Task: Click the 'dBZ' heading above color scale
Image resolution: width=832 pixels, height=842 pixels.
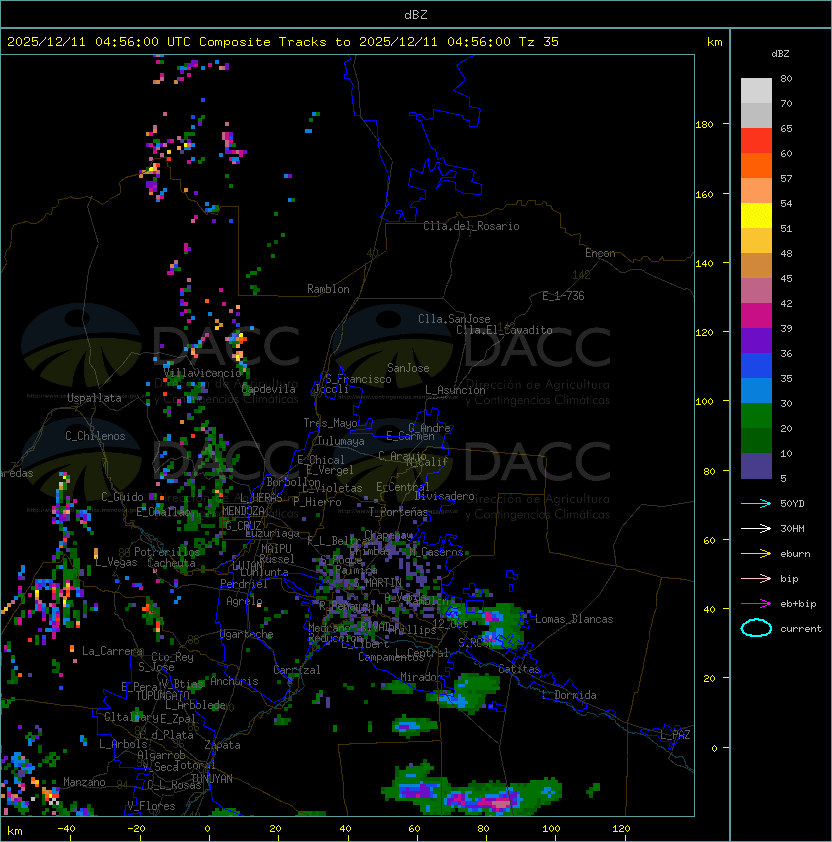Action: tap(780, 54)
